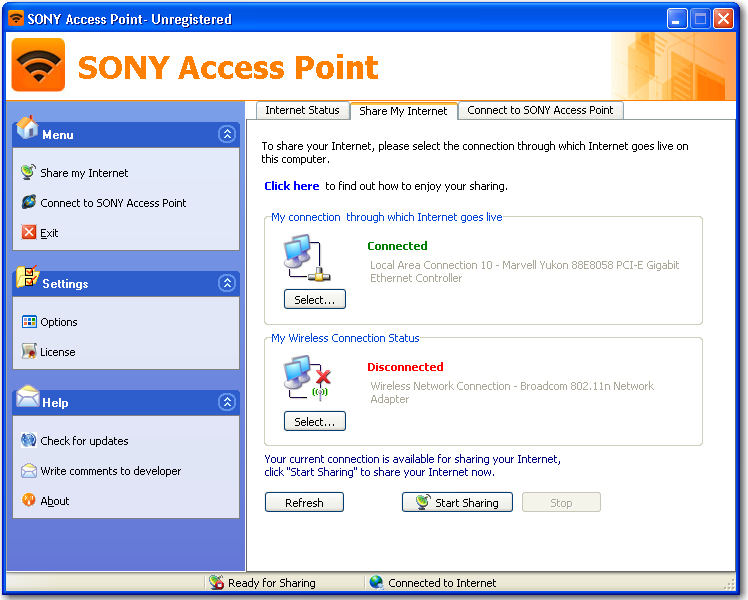The image size is (748, 600).
Task: Switch to the Internet Status tab
Action: 302,110
